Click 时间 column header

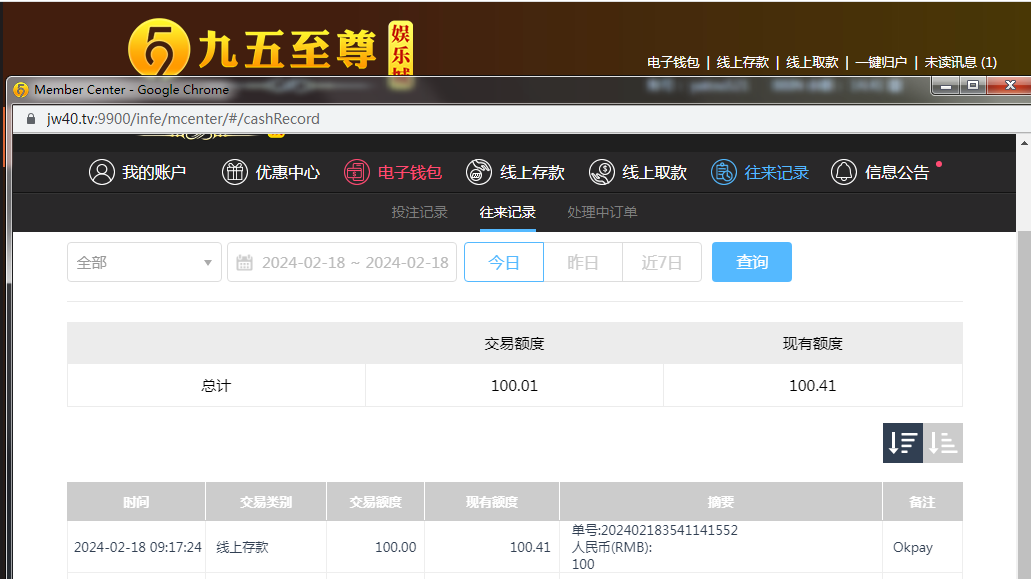(136, 501)
